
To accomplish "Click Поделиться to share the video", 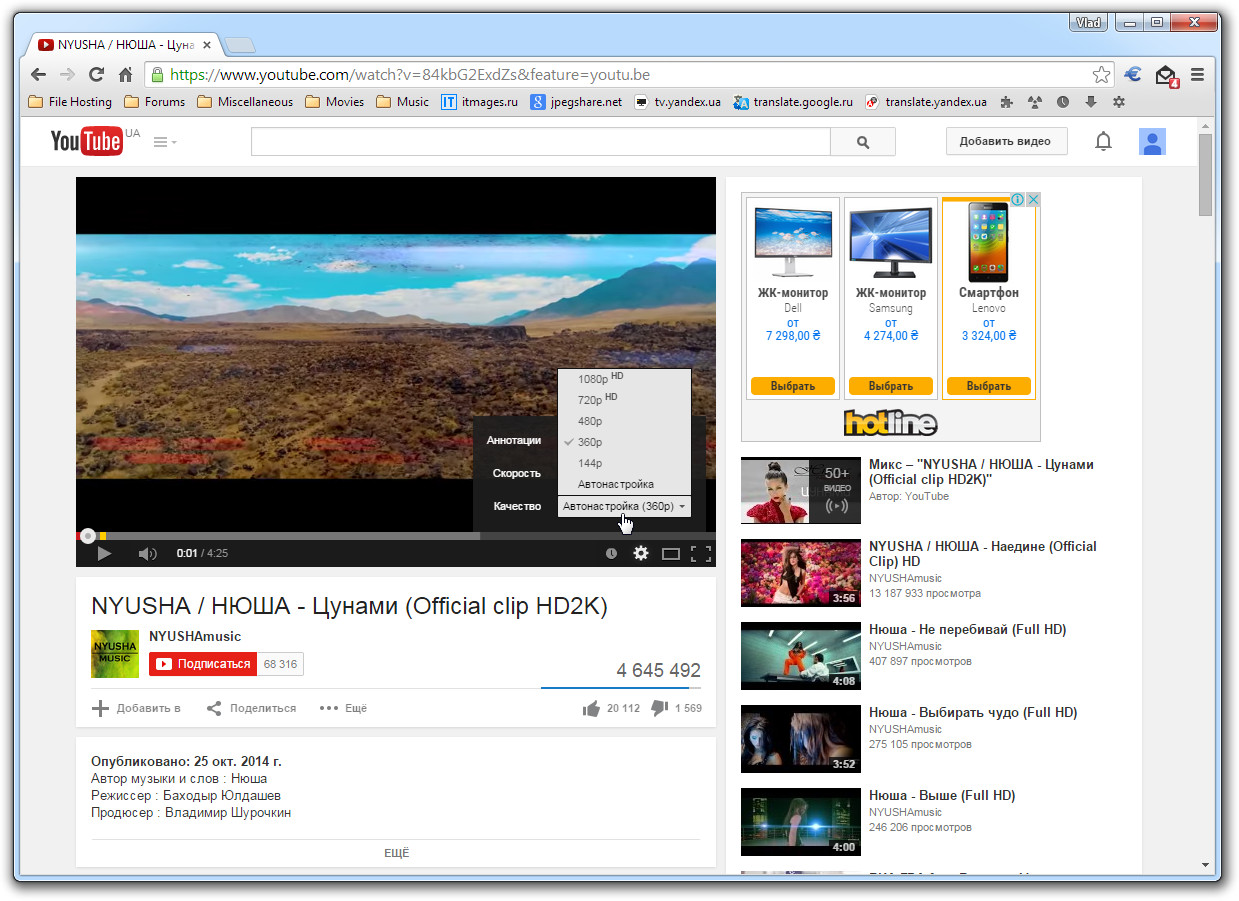I will [251, 708].
